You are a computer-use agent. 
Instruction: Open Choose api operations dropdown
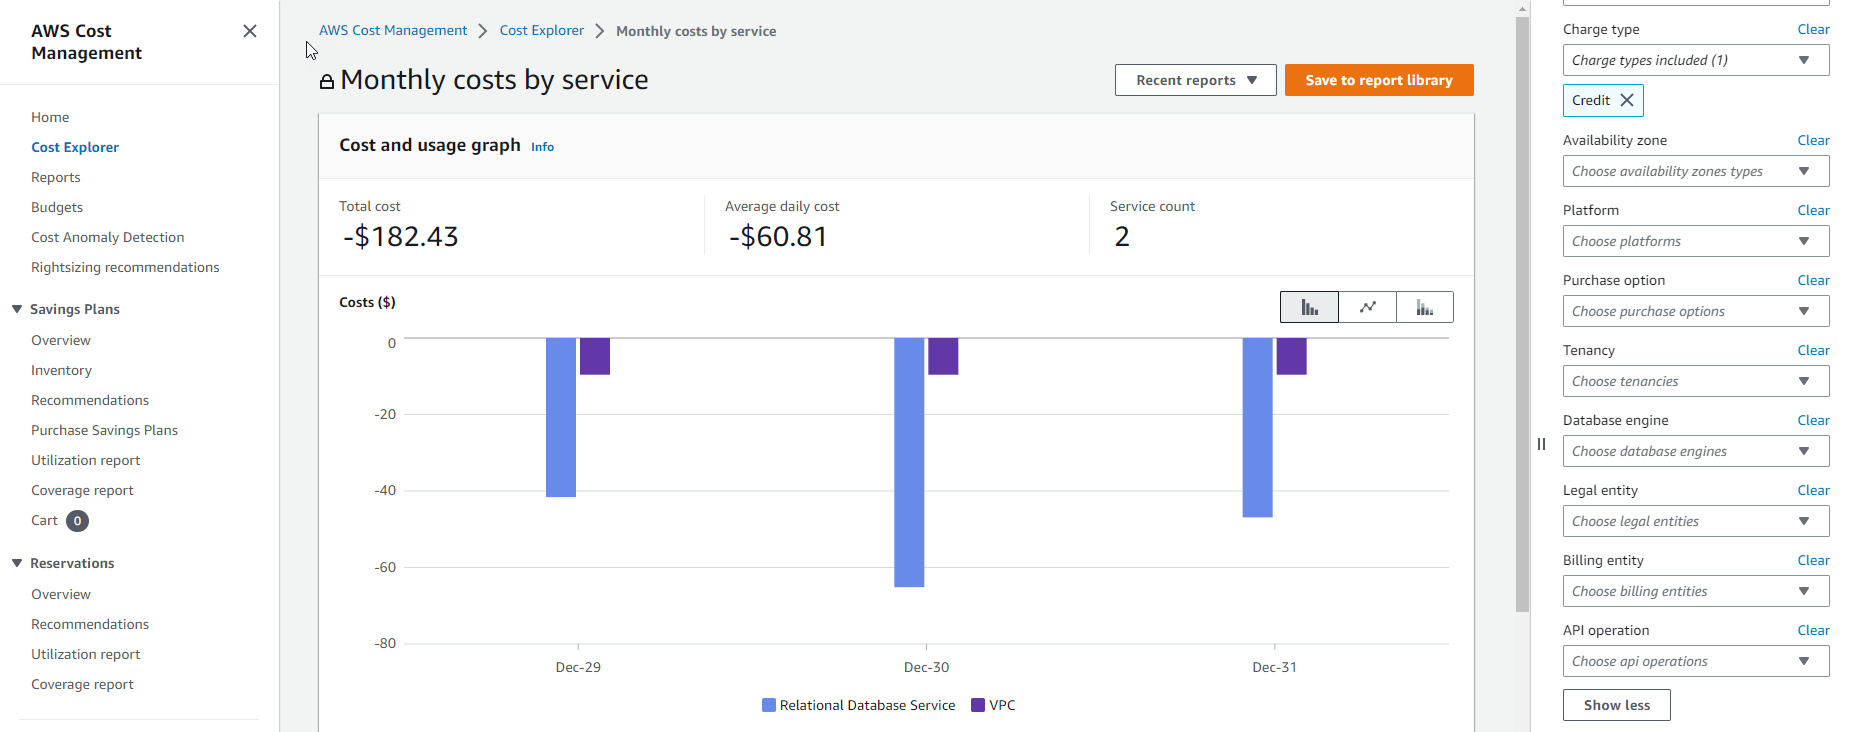1696,661
